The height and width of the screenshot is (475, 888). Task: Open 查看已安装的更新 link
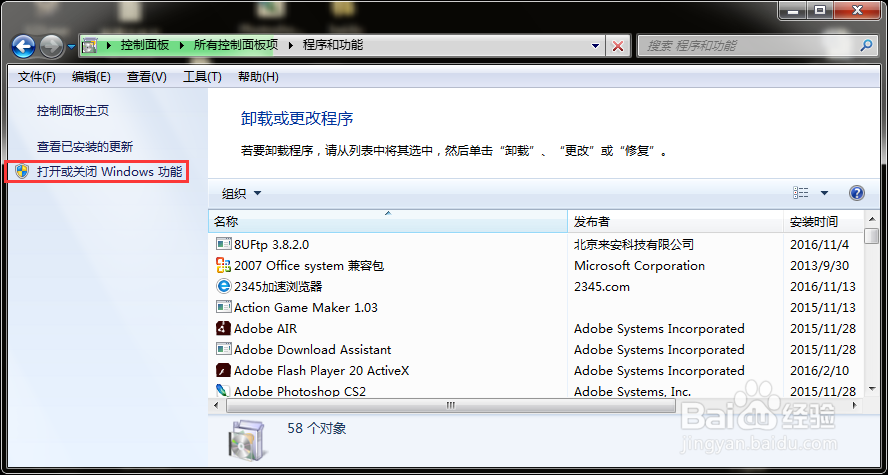(x=85, y=147)
